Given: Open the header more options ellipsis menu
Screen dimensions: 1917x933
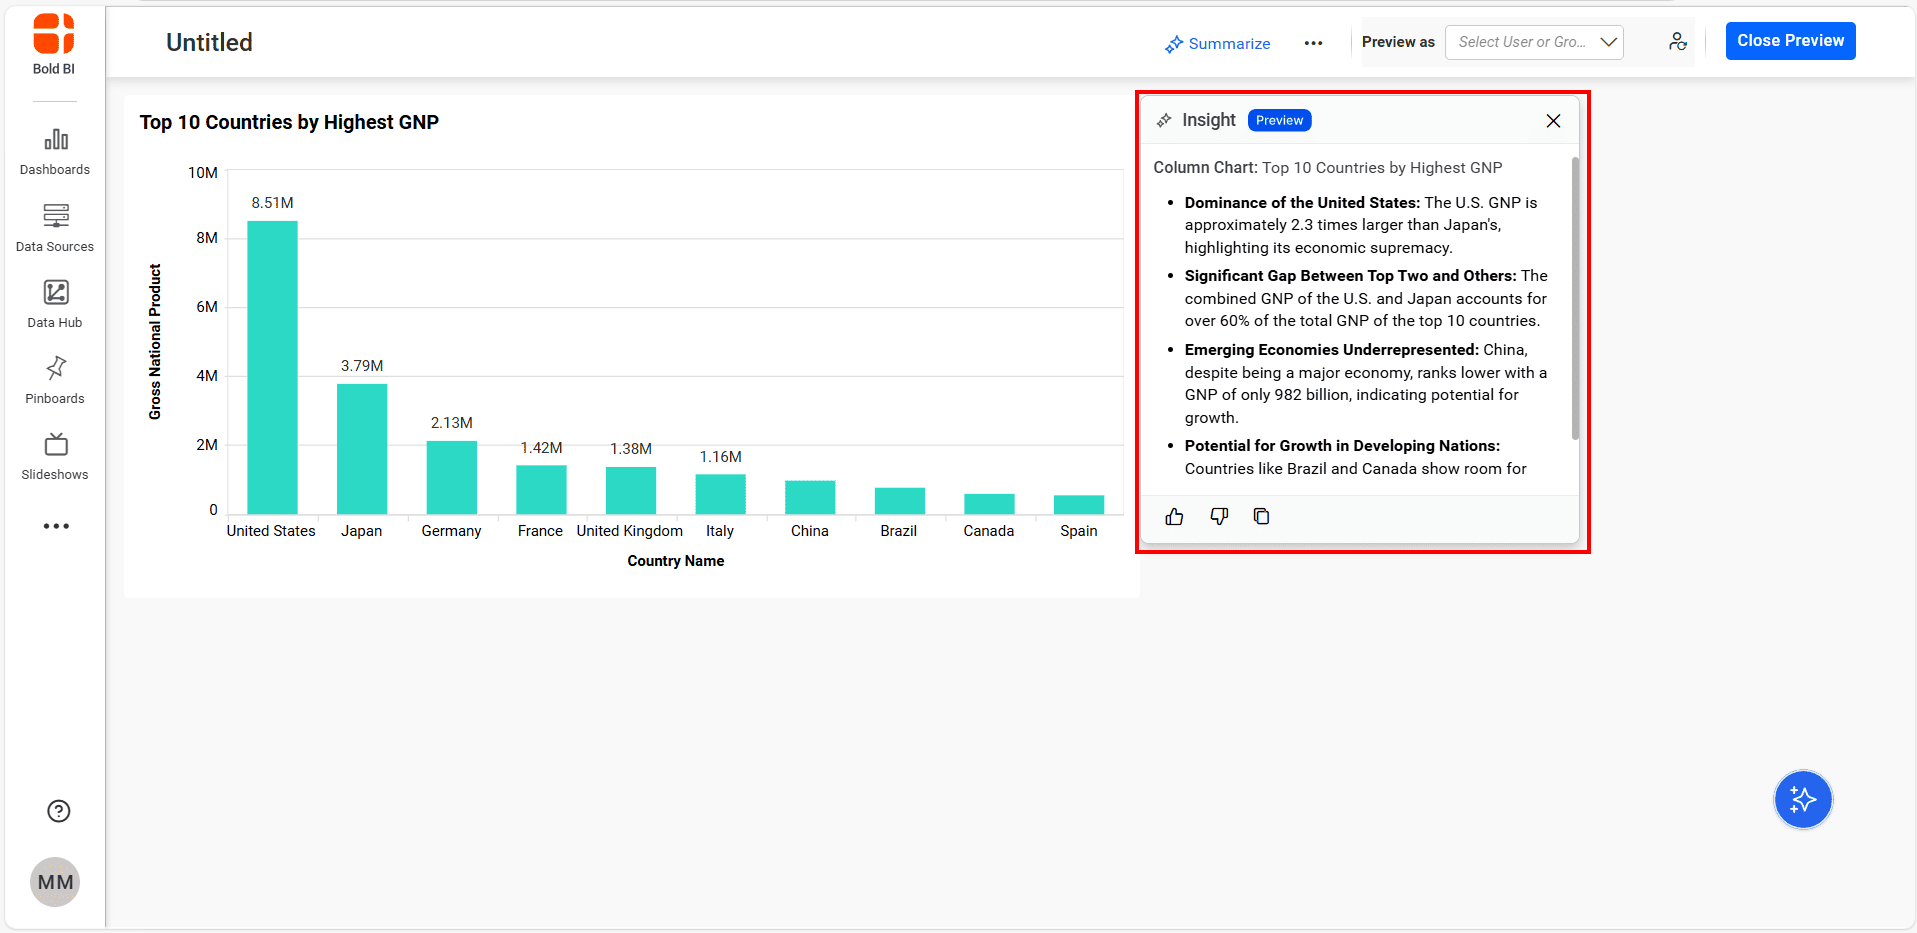Looking at the screenshot, I should pos(1313,43).
